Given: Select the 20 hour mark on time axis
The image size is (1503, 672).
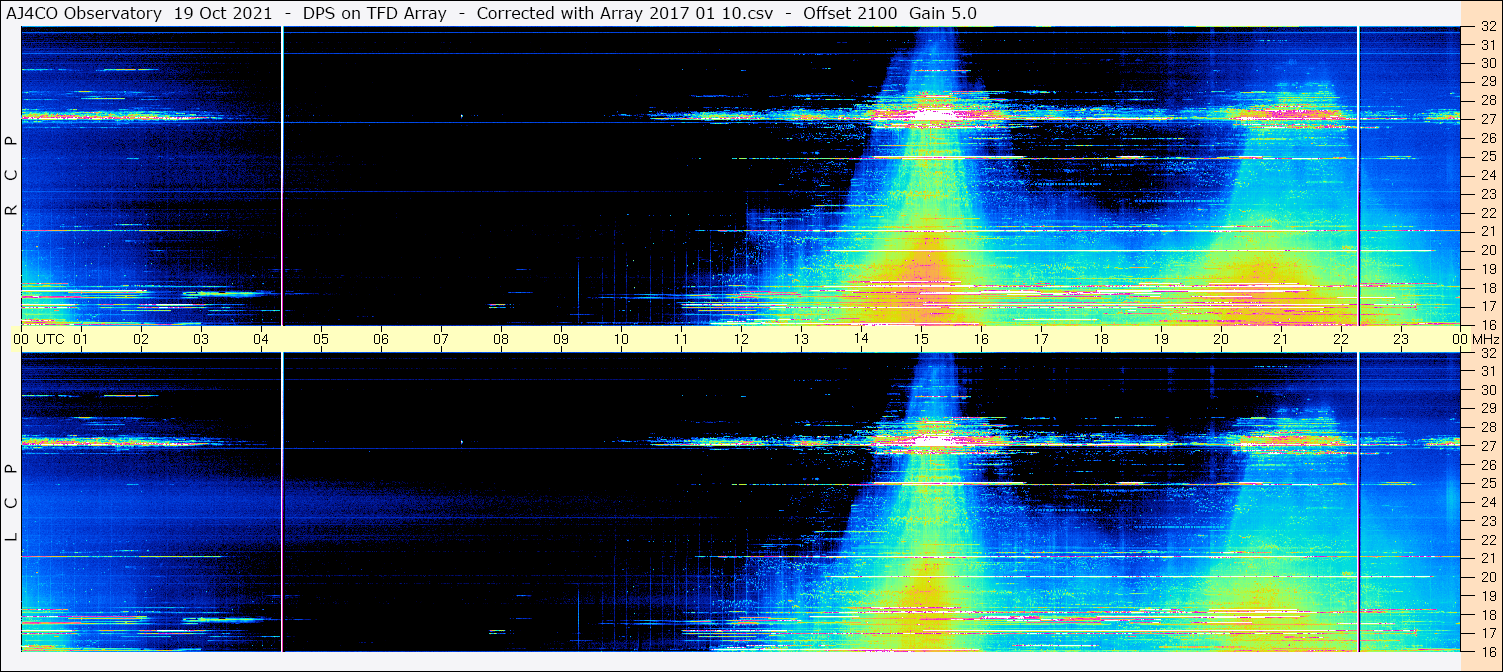Looking at the screenshot, I should pyautogui.click(x=1221, y=339).
